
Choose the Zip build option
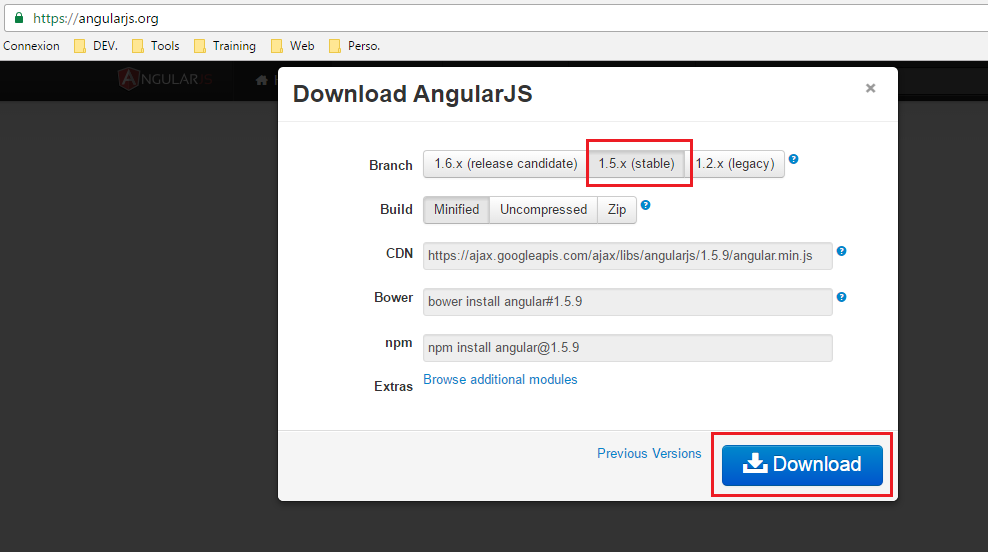click(617, 209)
